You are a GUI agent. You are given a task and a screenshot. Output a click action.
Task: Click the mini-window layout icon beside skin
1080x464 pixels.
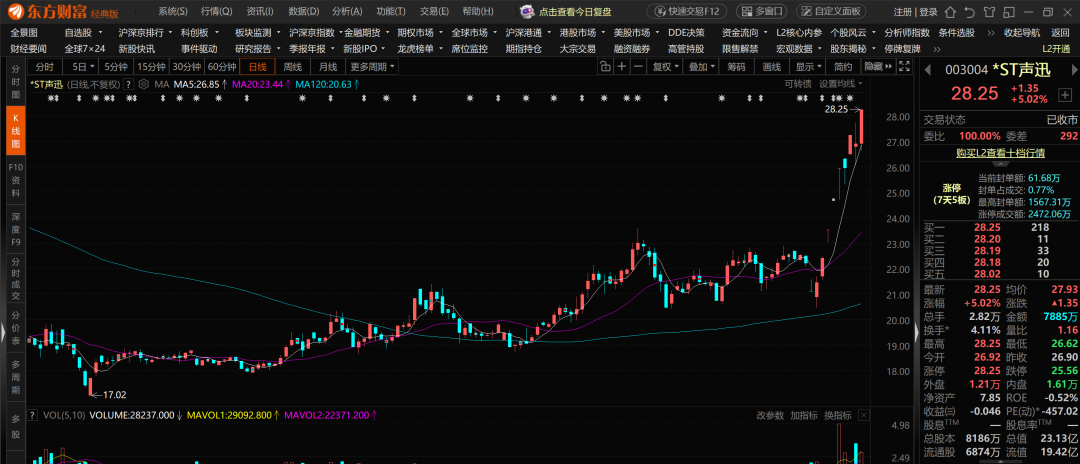pos(1007,12)
